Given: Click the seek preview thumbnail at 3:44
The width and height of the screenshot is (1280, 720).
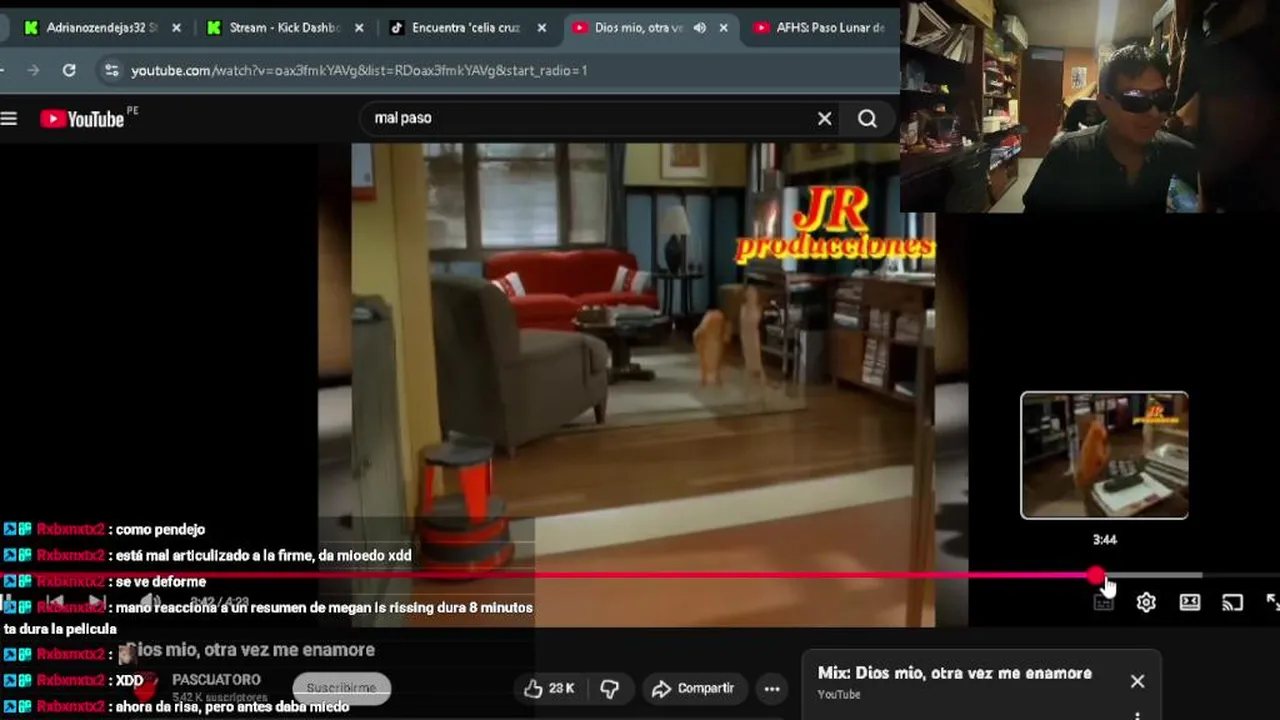Looking at the screenshot, I should pos(1104,455).
